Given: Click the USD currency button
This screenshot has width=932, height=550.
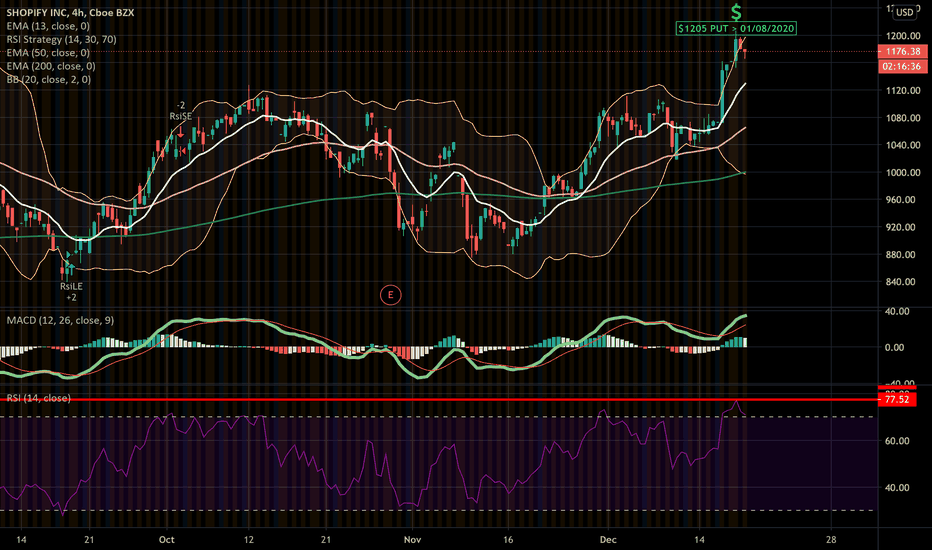Looking at the screenshot, I should click(x=905, y=12).
